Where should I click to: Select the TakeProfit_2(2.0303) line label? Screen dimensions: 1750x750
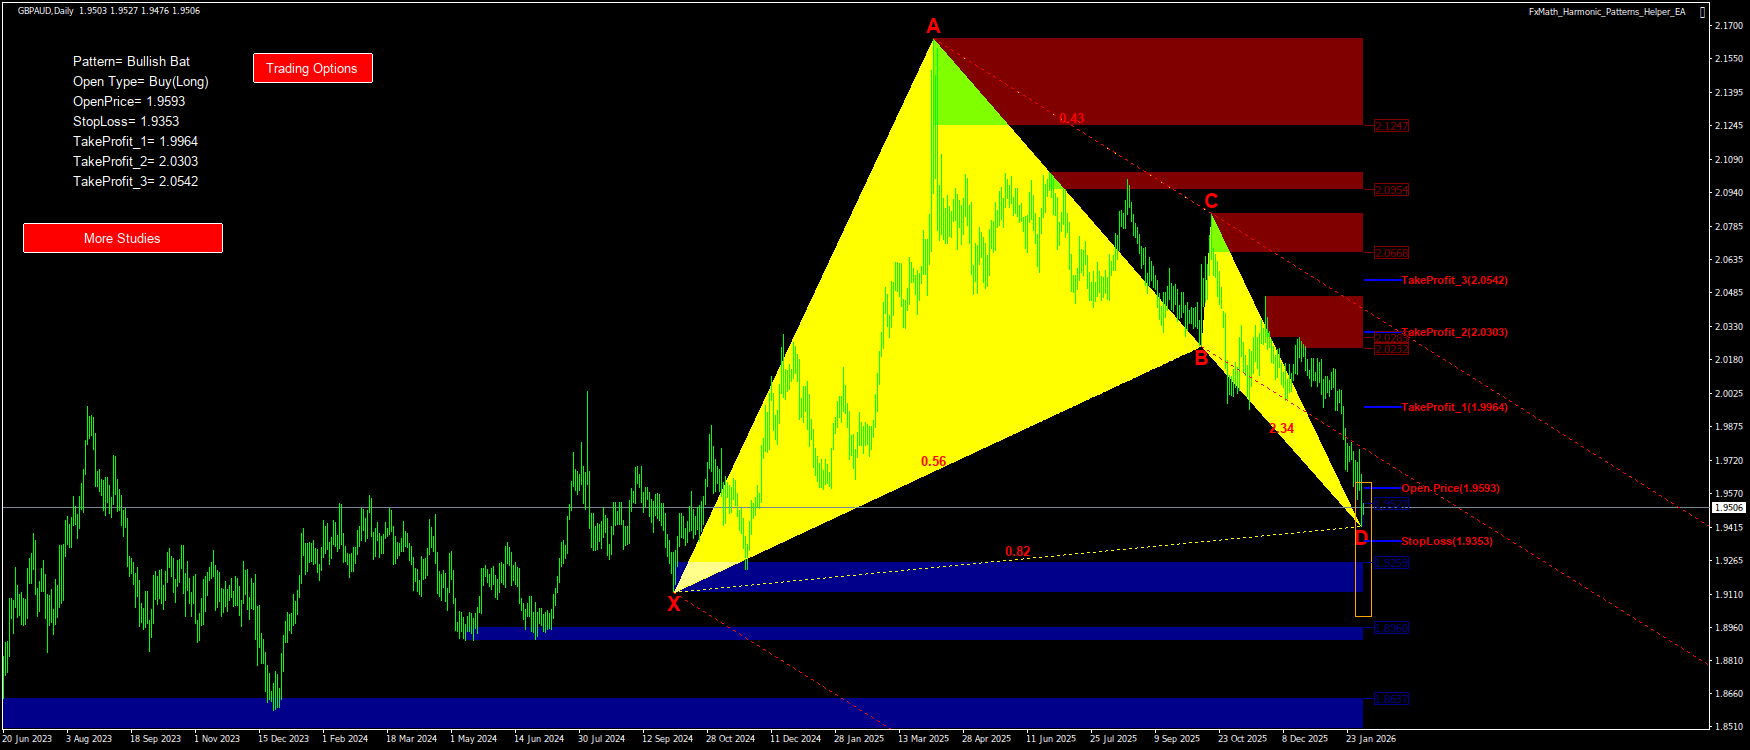click(1454, 332)
